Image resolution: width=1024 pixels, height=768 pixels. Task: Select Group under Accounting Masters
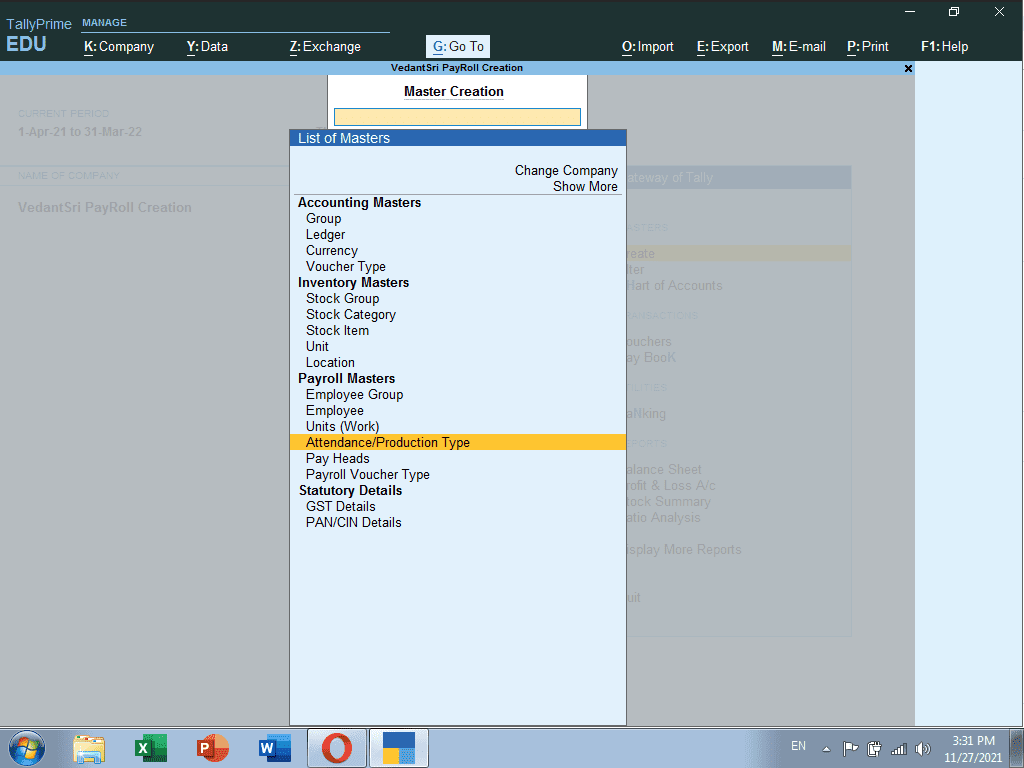(x=323, y=219)
